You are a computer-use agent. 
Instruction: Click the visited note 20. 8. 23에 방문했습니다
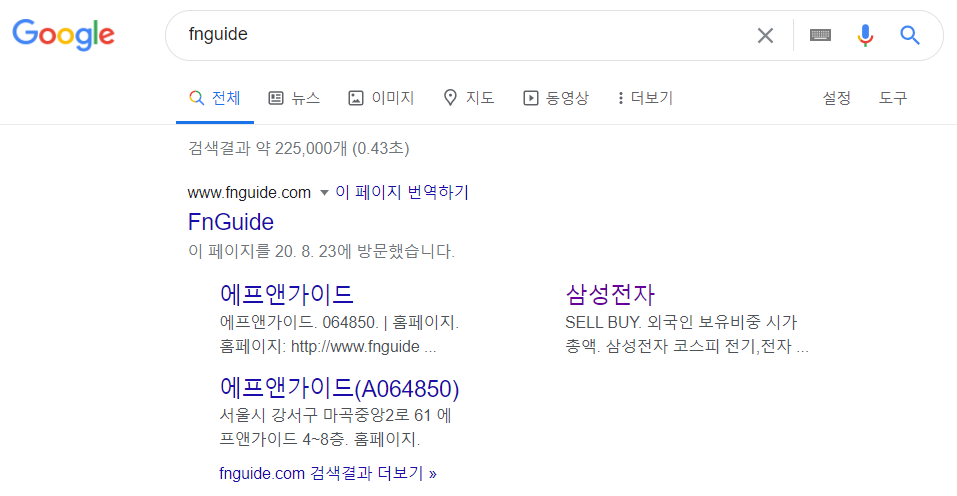click(364, 251)
